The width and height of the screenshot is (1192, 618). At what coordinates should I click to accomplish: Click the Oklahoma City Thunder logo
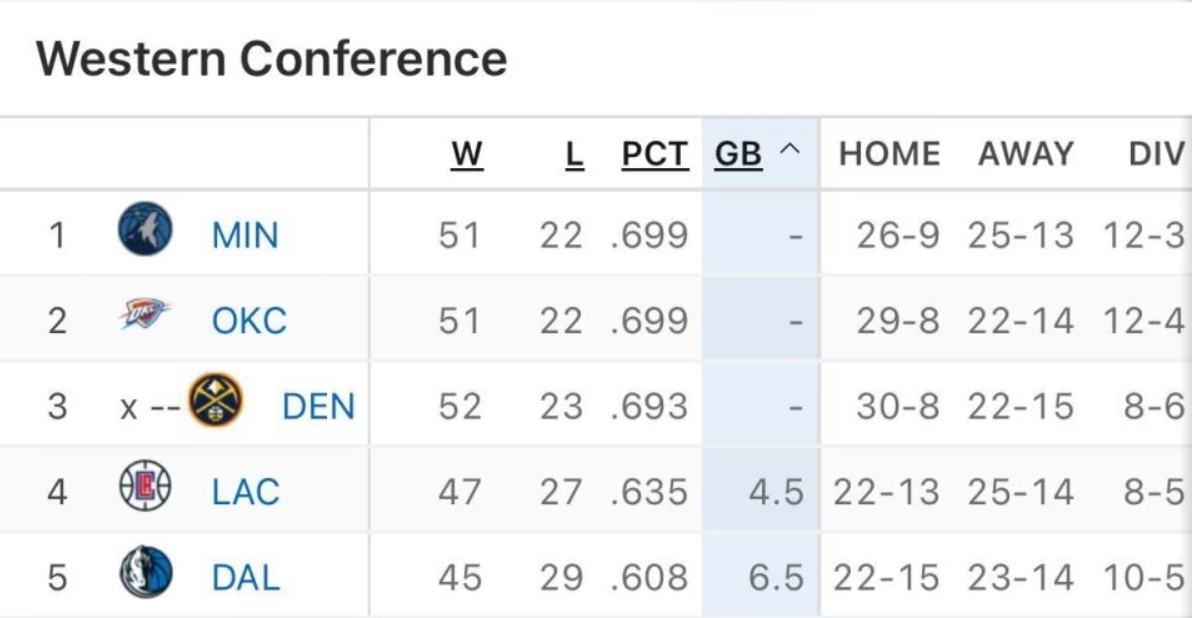click(x=144, y=313)
